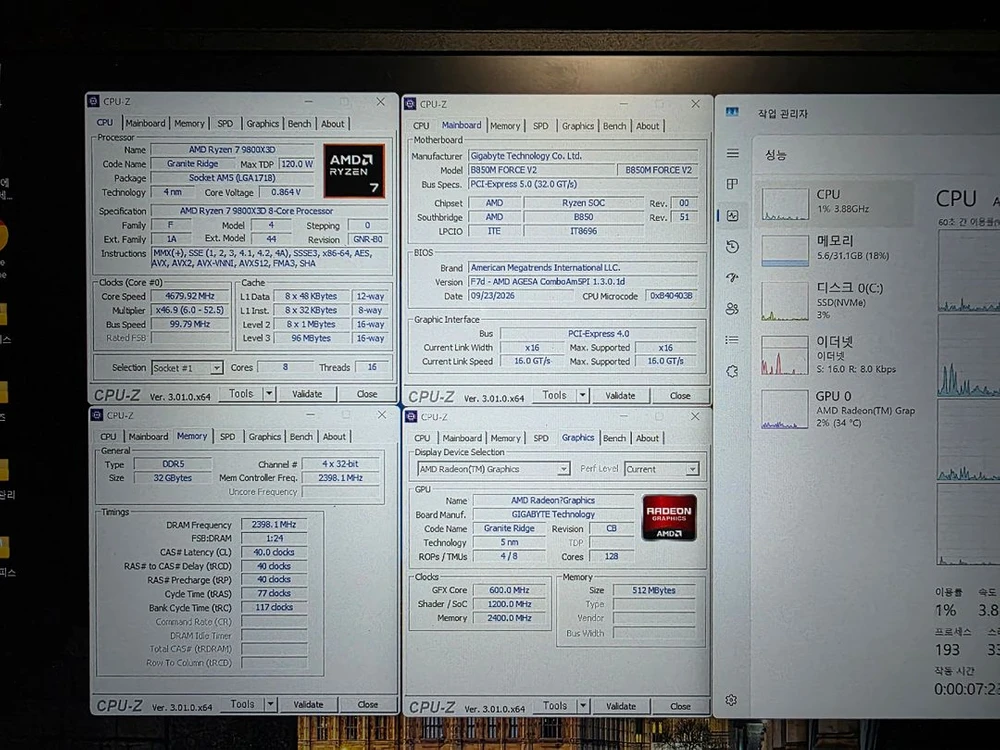Viewport: 1000px width, 750px height.
Task: Click Close button in the CPU tab window
Action: pos(367,394)
